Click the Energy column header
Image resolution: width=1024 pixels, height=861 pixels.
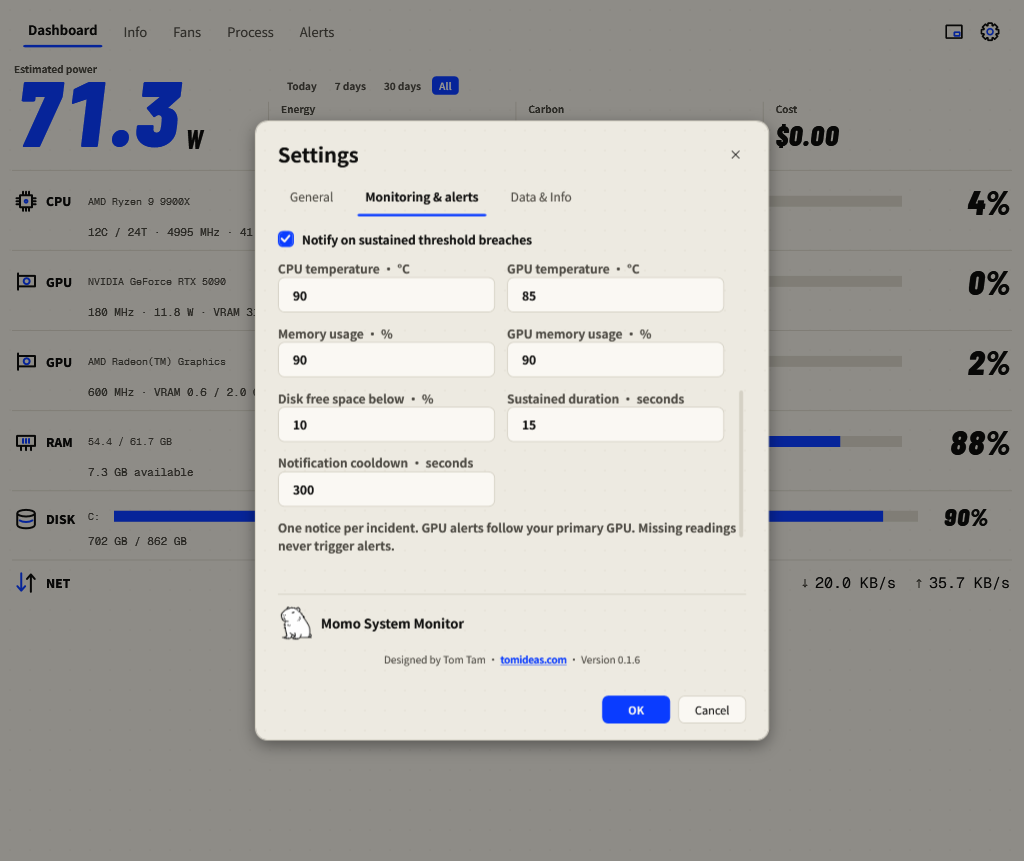pyautogui.click(x=298, y=109)
